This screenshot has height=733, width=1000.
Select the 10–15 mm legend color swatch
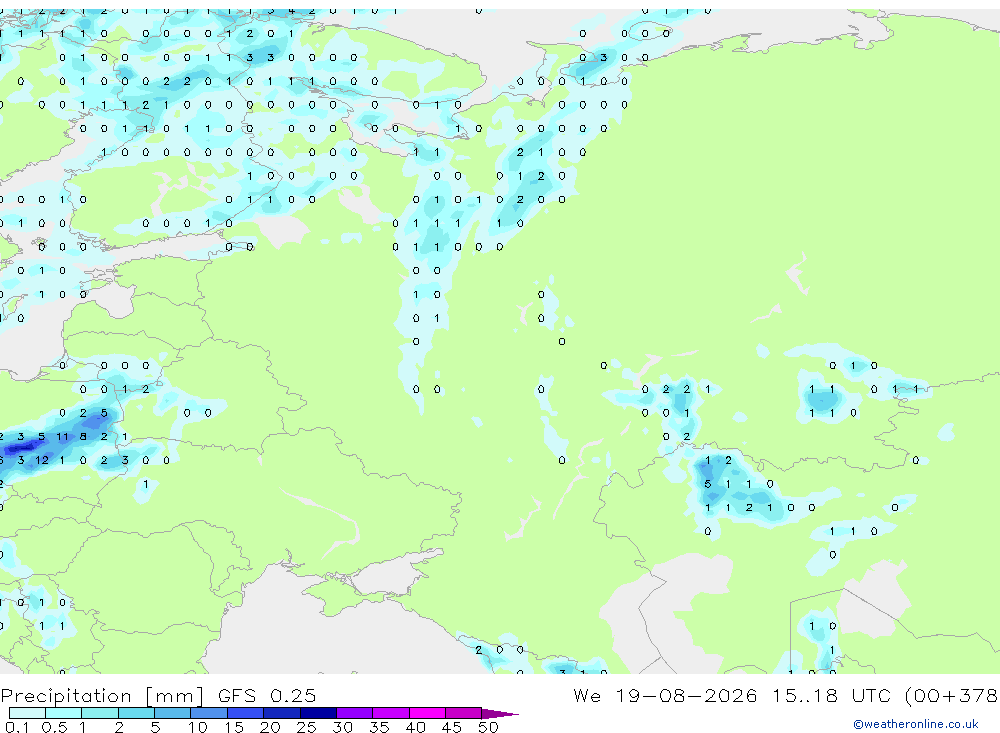(209, 713)
